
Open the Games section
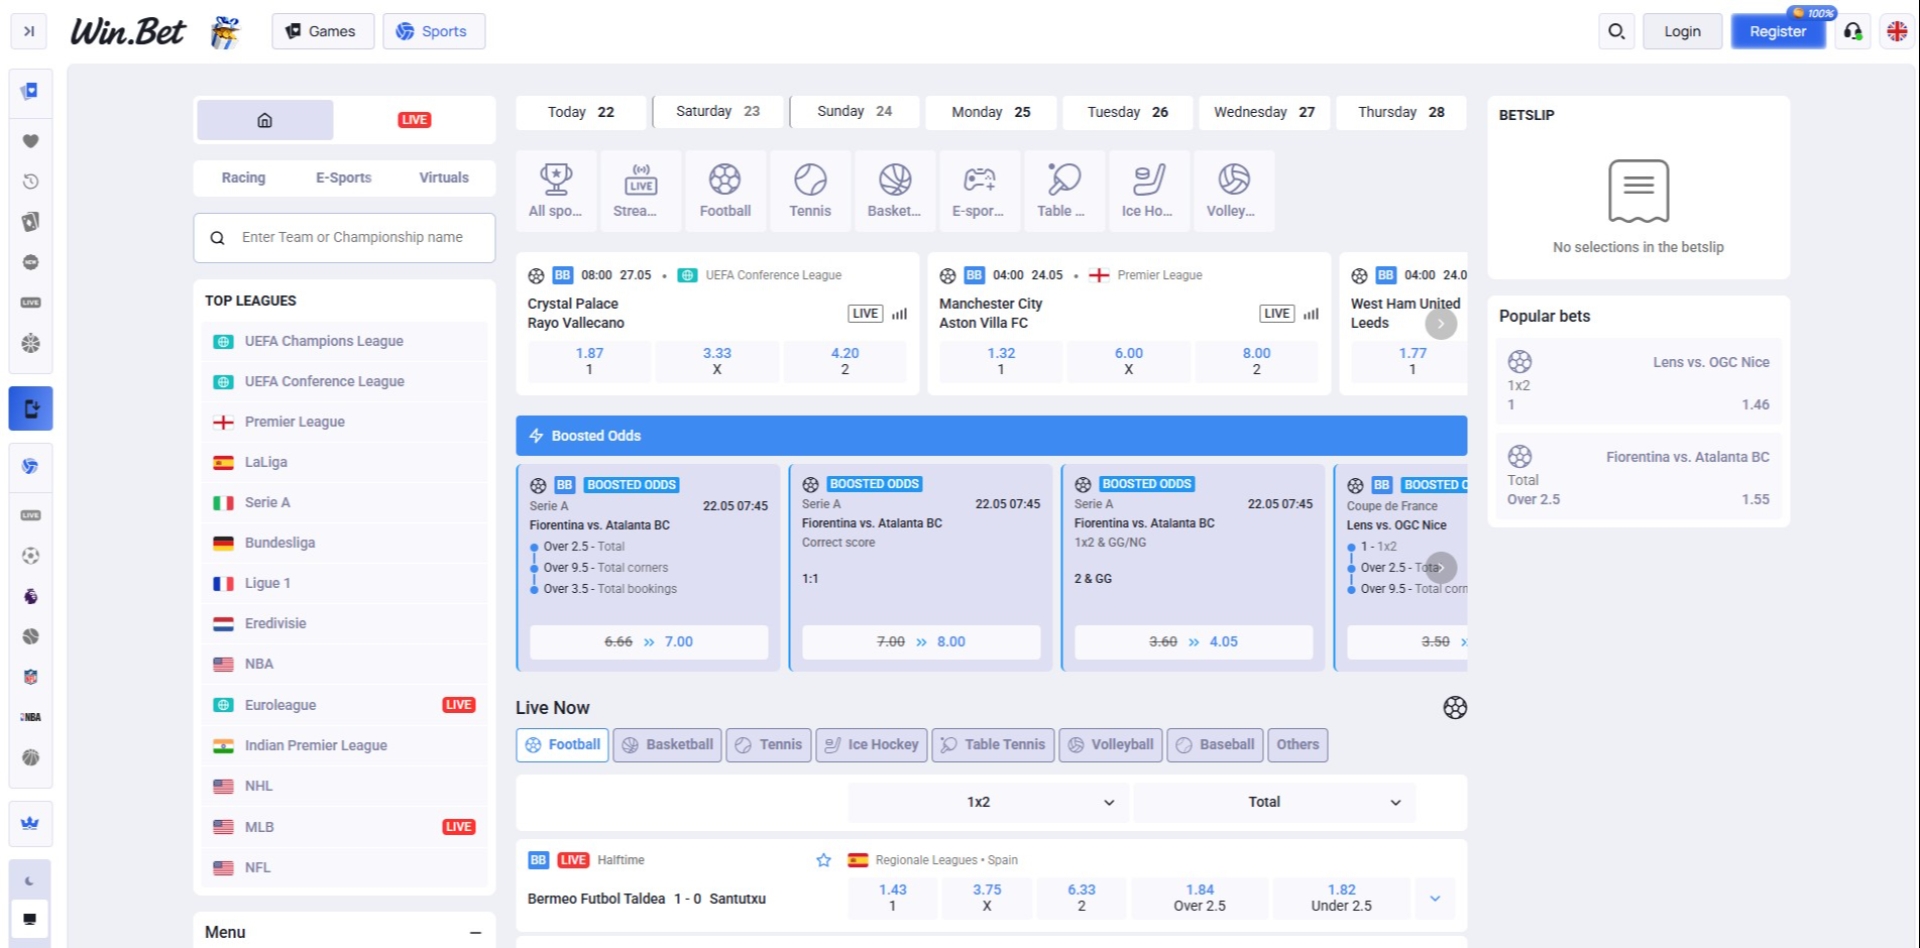[x=322, y=31]
